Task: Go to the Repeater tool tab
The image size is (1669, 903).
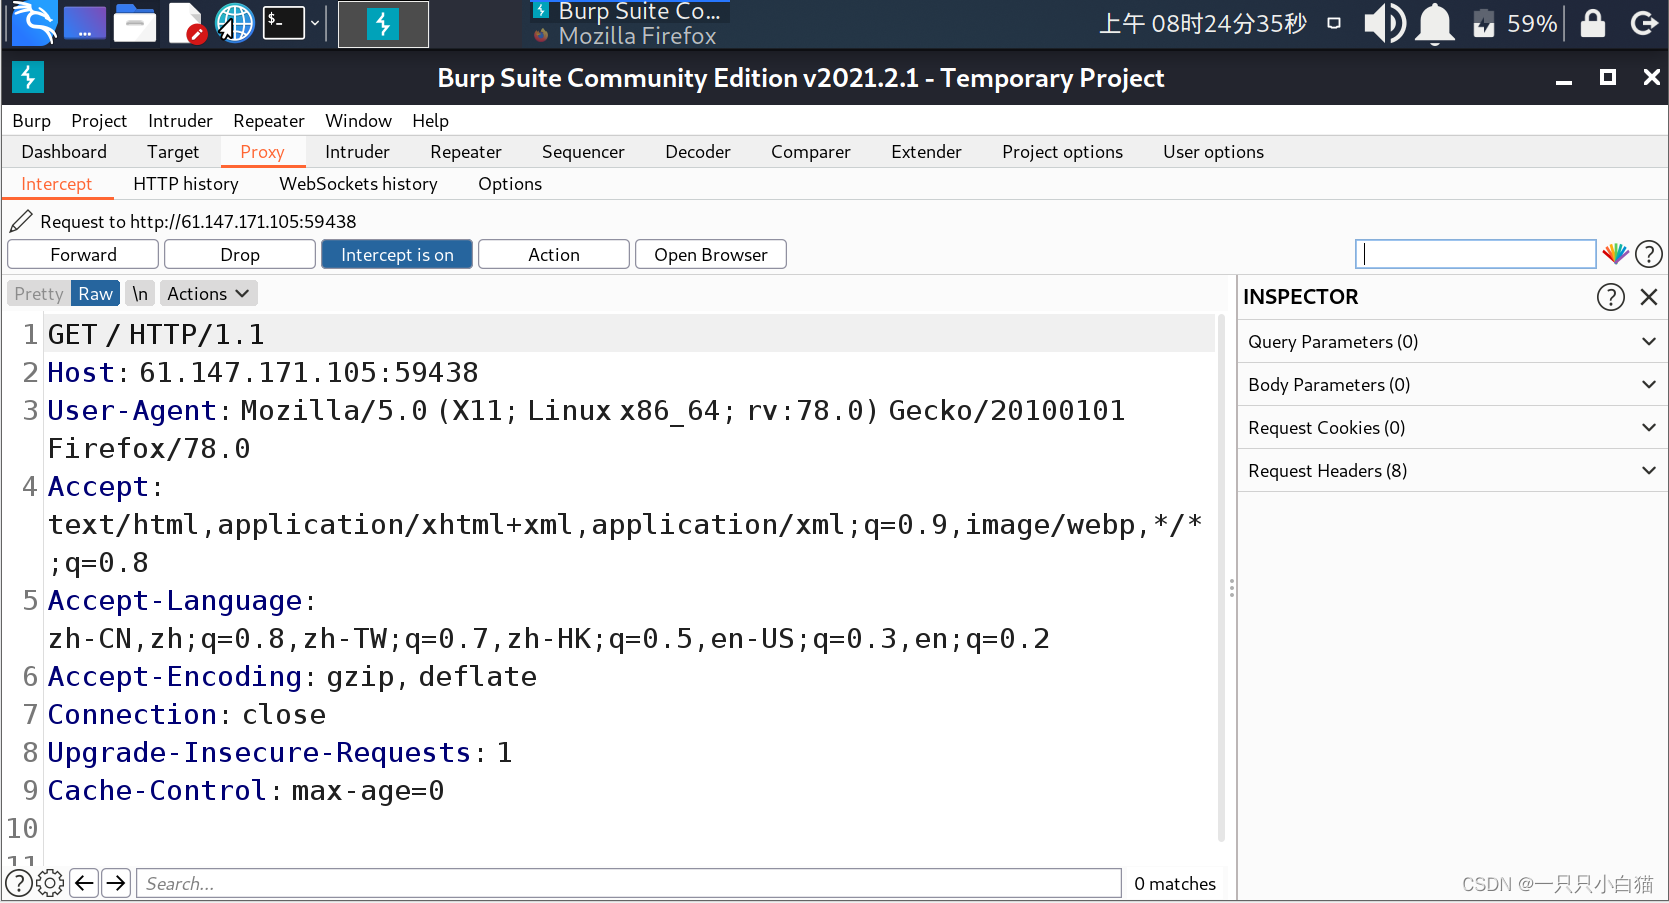Action: 466,152
